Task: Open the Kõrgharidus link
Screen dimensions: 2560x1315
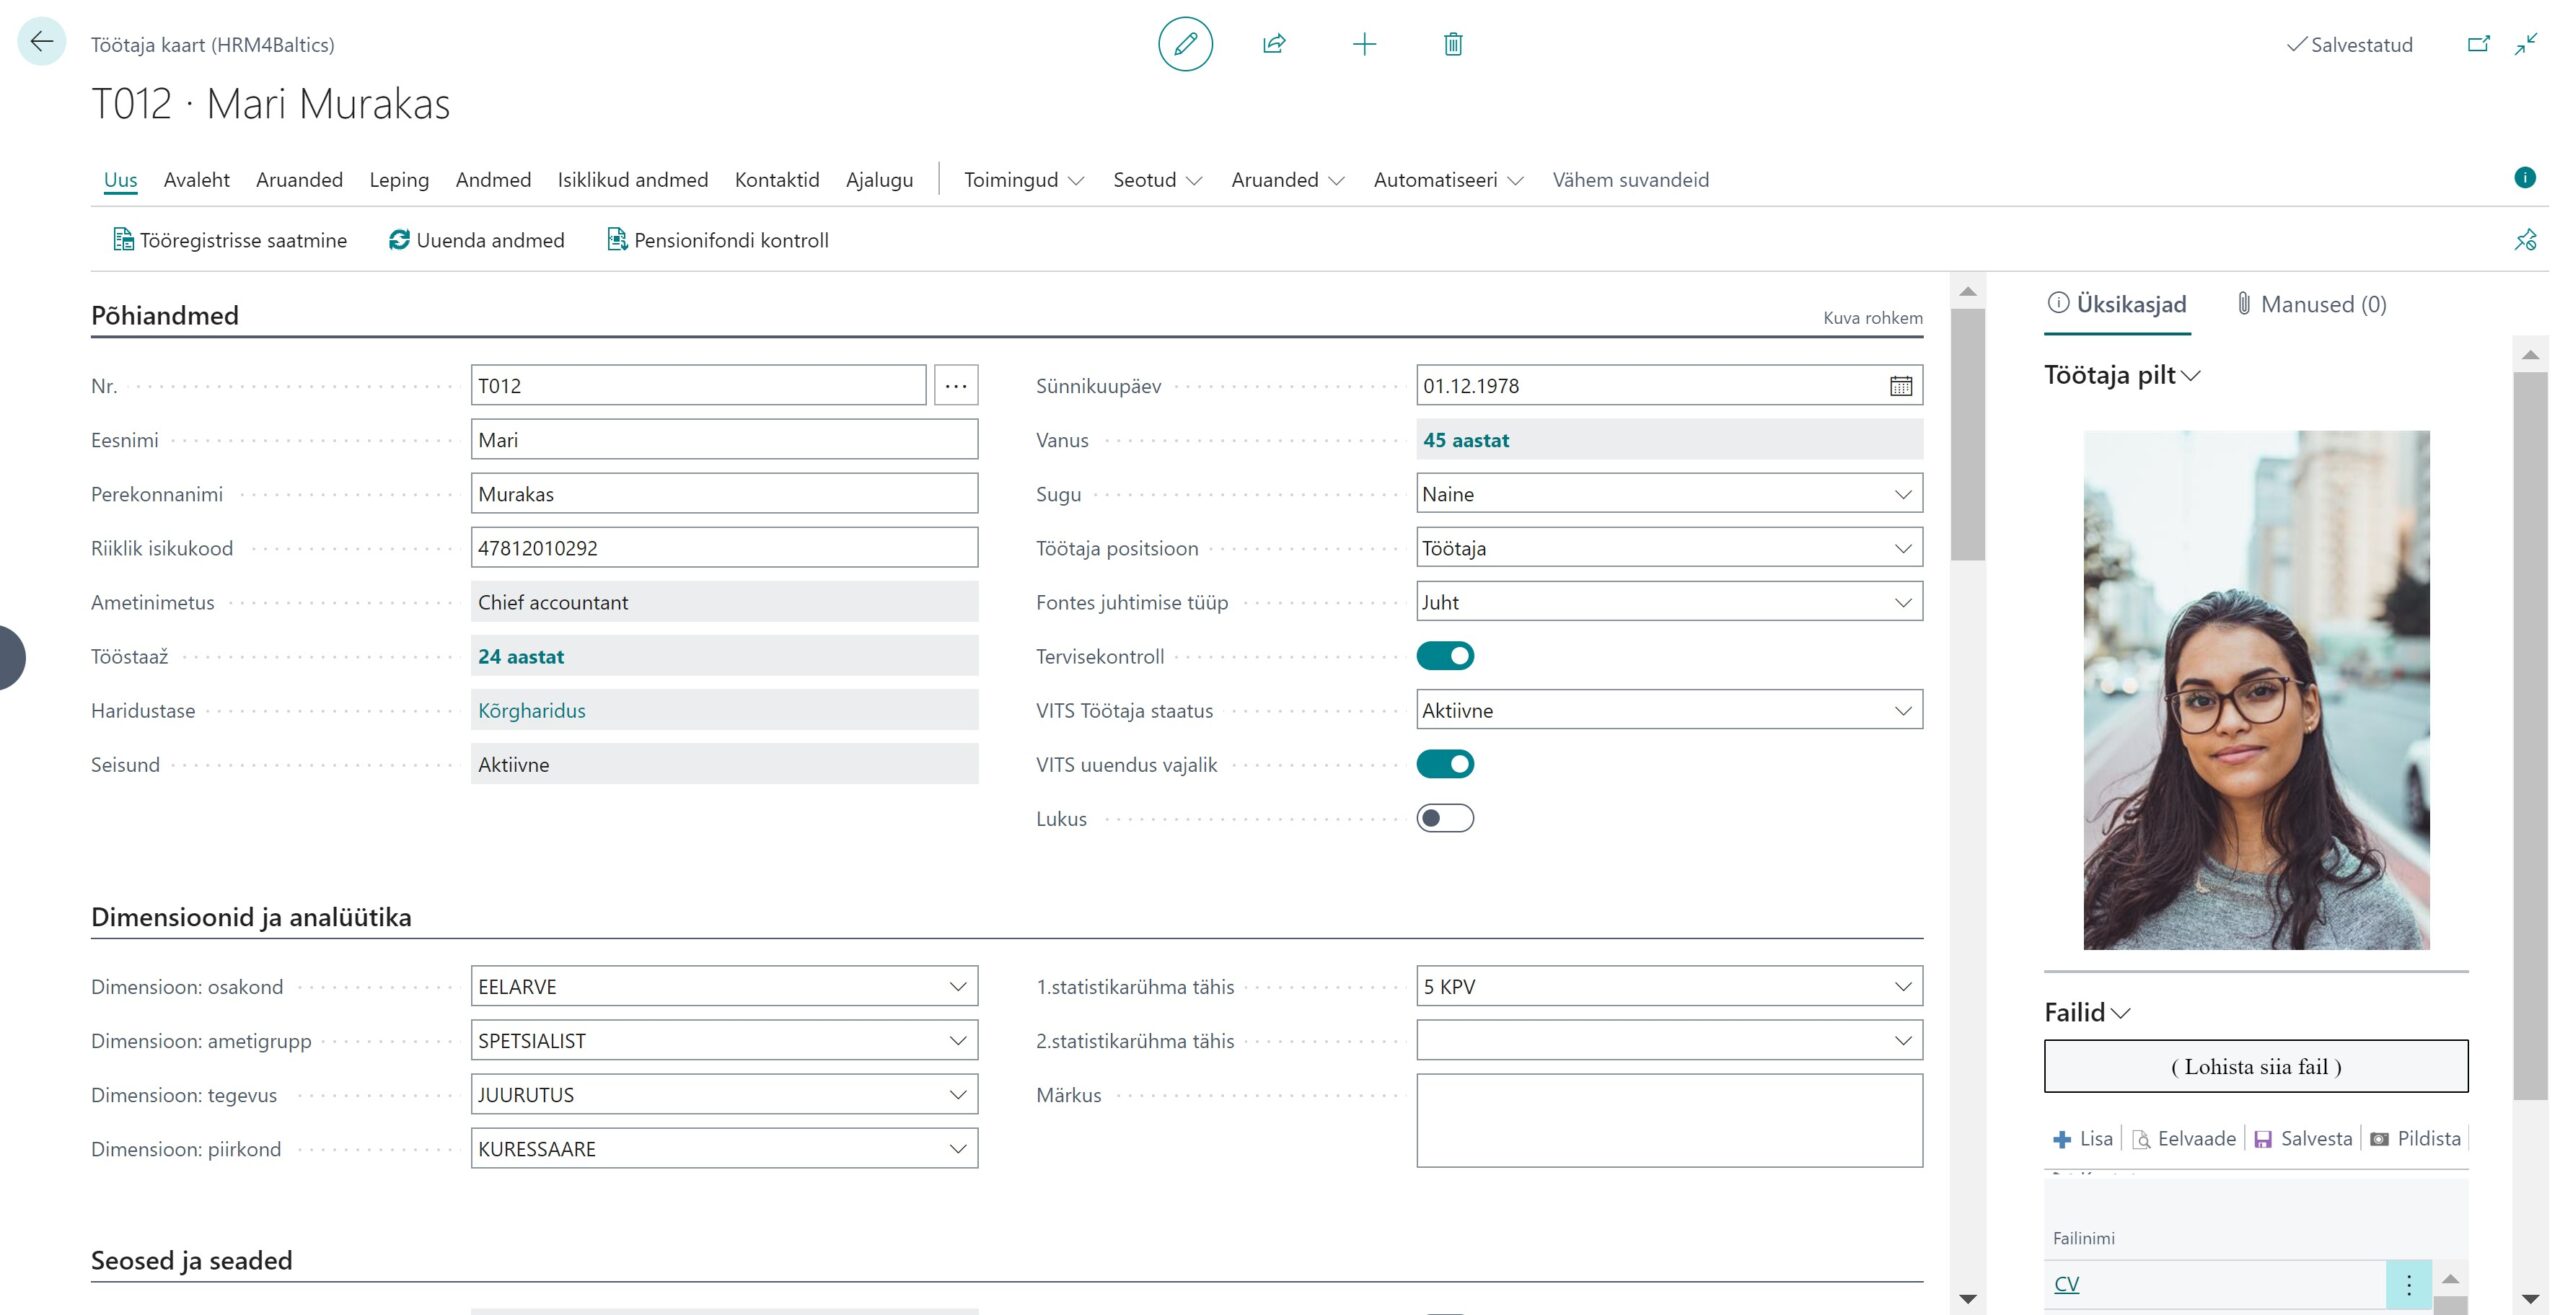Action: coord(531,710)
